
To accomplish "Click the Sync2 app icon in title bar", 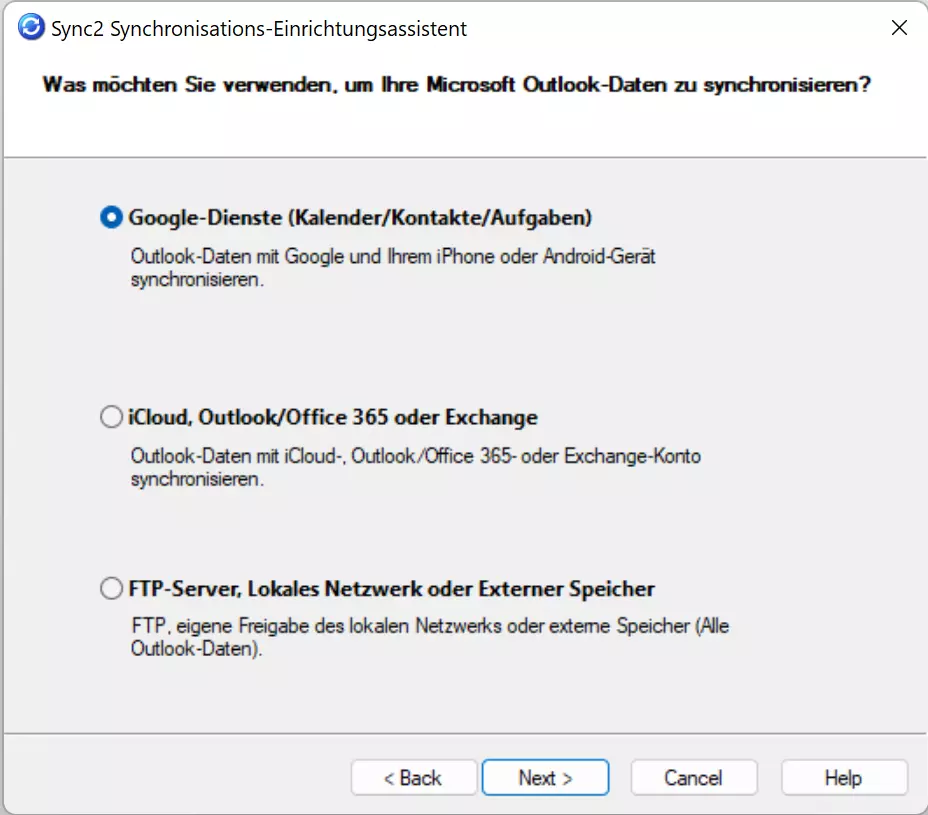I will click(28, 28).
